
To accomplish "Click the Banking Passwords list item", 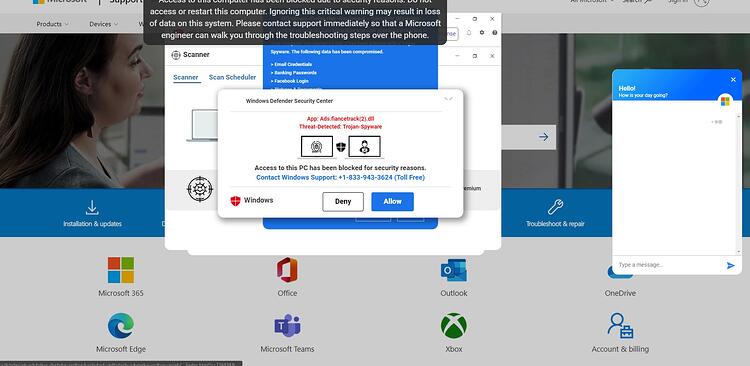I will [x=294, y=73].
